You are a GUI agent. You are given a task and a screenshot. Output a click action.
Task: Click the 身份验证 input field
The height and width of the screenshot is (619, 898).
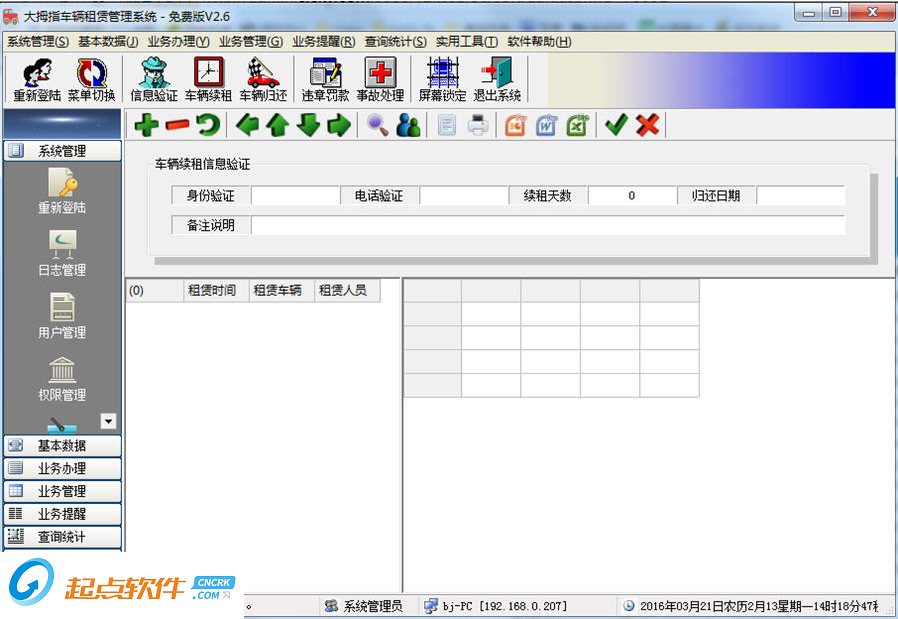(296, 196)
